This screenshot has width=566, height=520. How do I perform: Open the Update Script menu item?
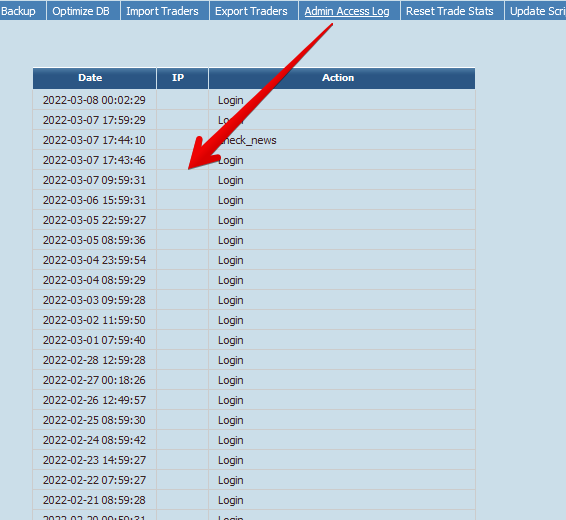(538, 11)
